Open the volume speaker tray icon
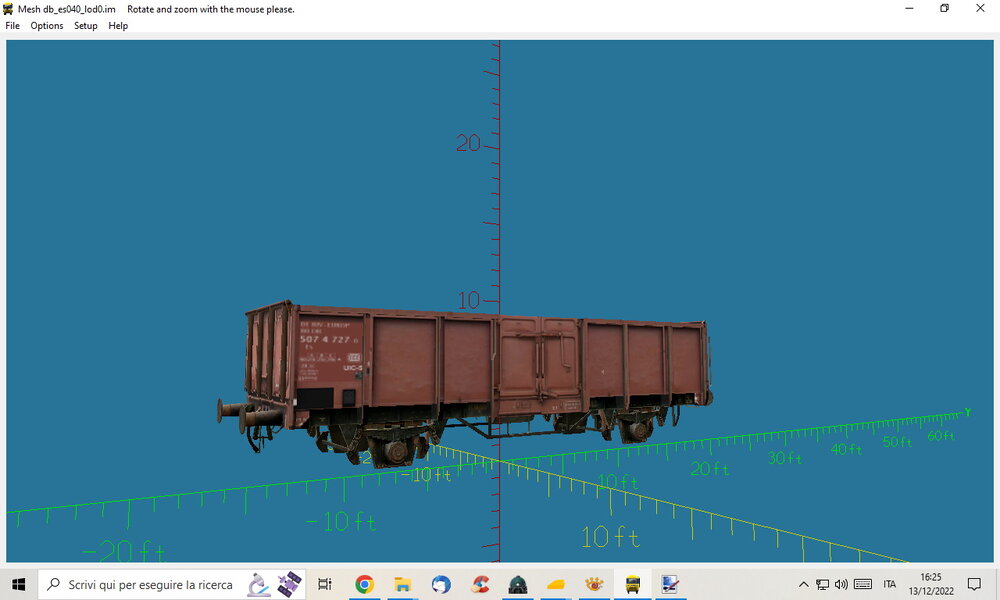This screenshot has height=600, width=1000. (x=841, y=584)
